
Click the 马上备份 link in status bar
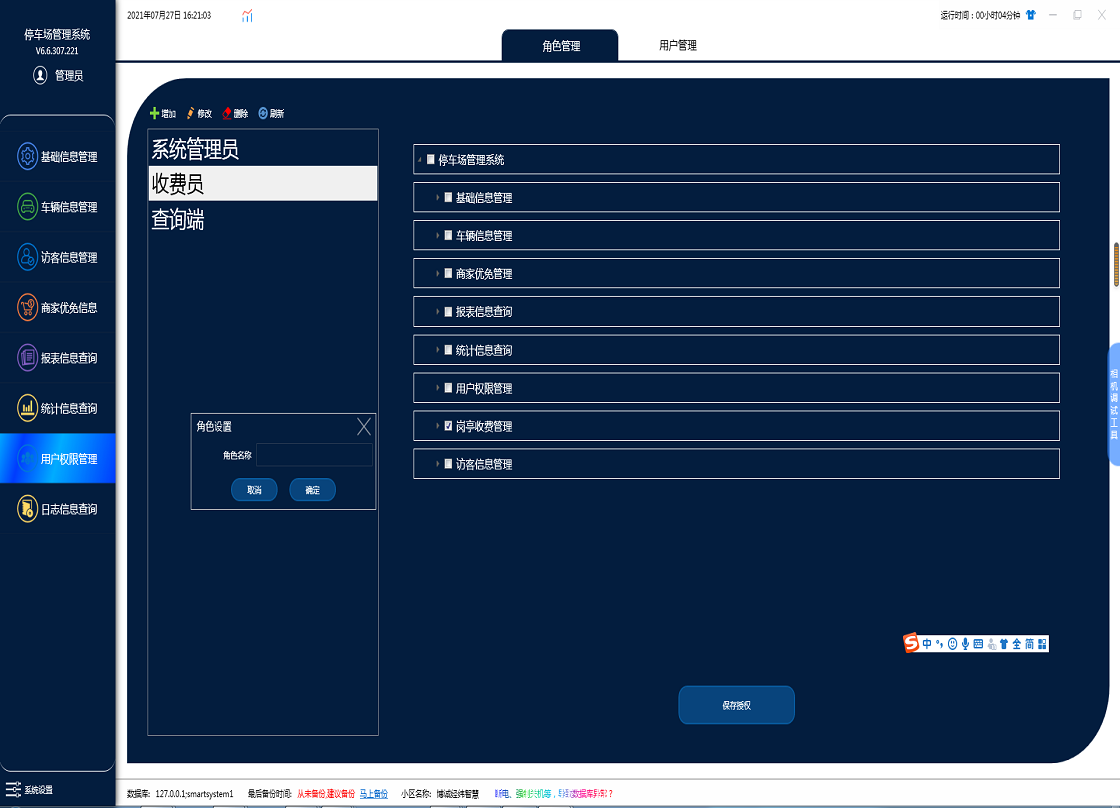(x=373, y=794)
